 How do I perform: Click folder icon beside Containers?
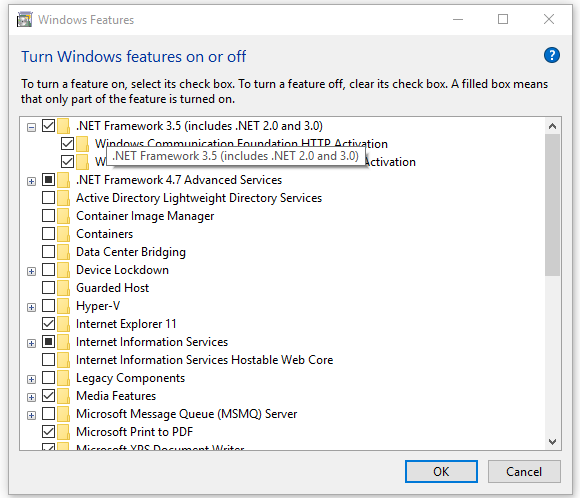64,234
